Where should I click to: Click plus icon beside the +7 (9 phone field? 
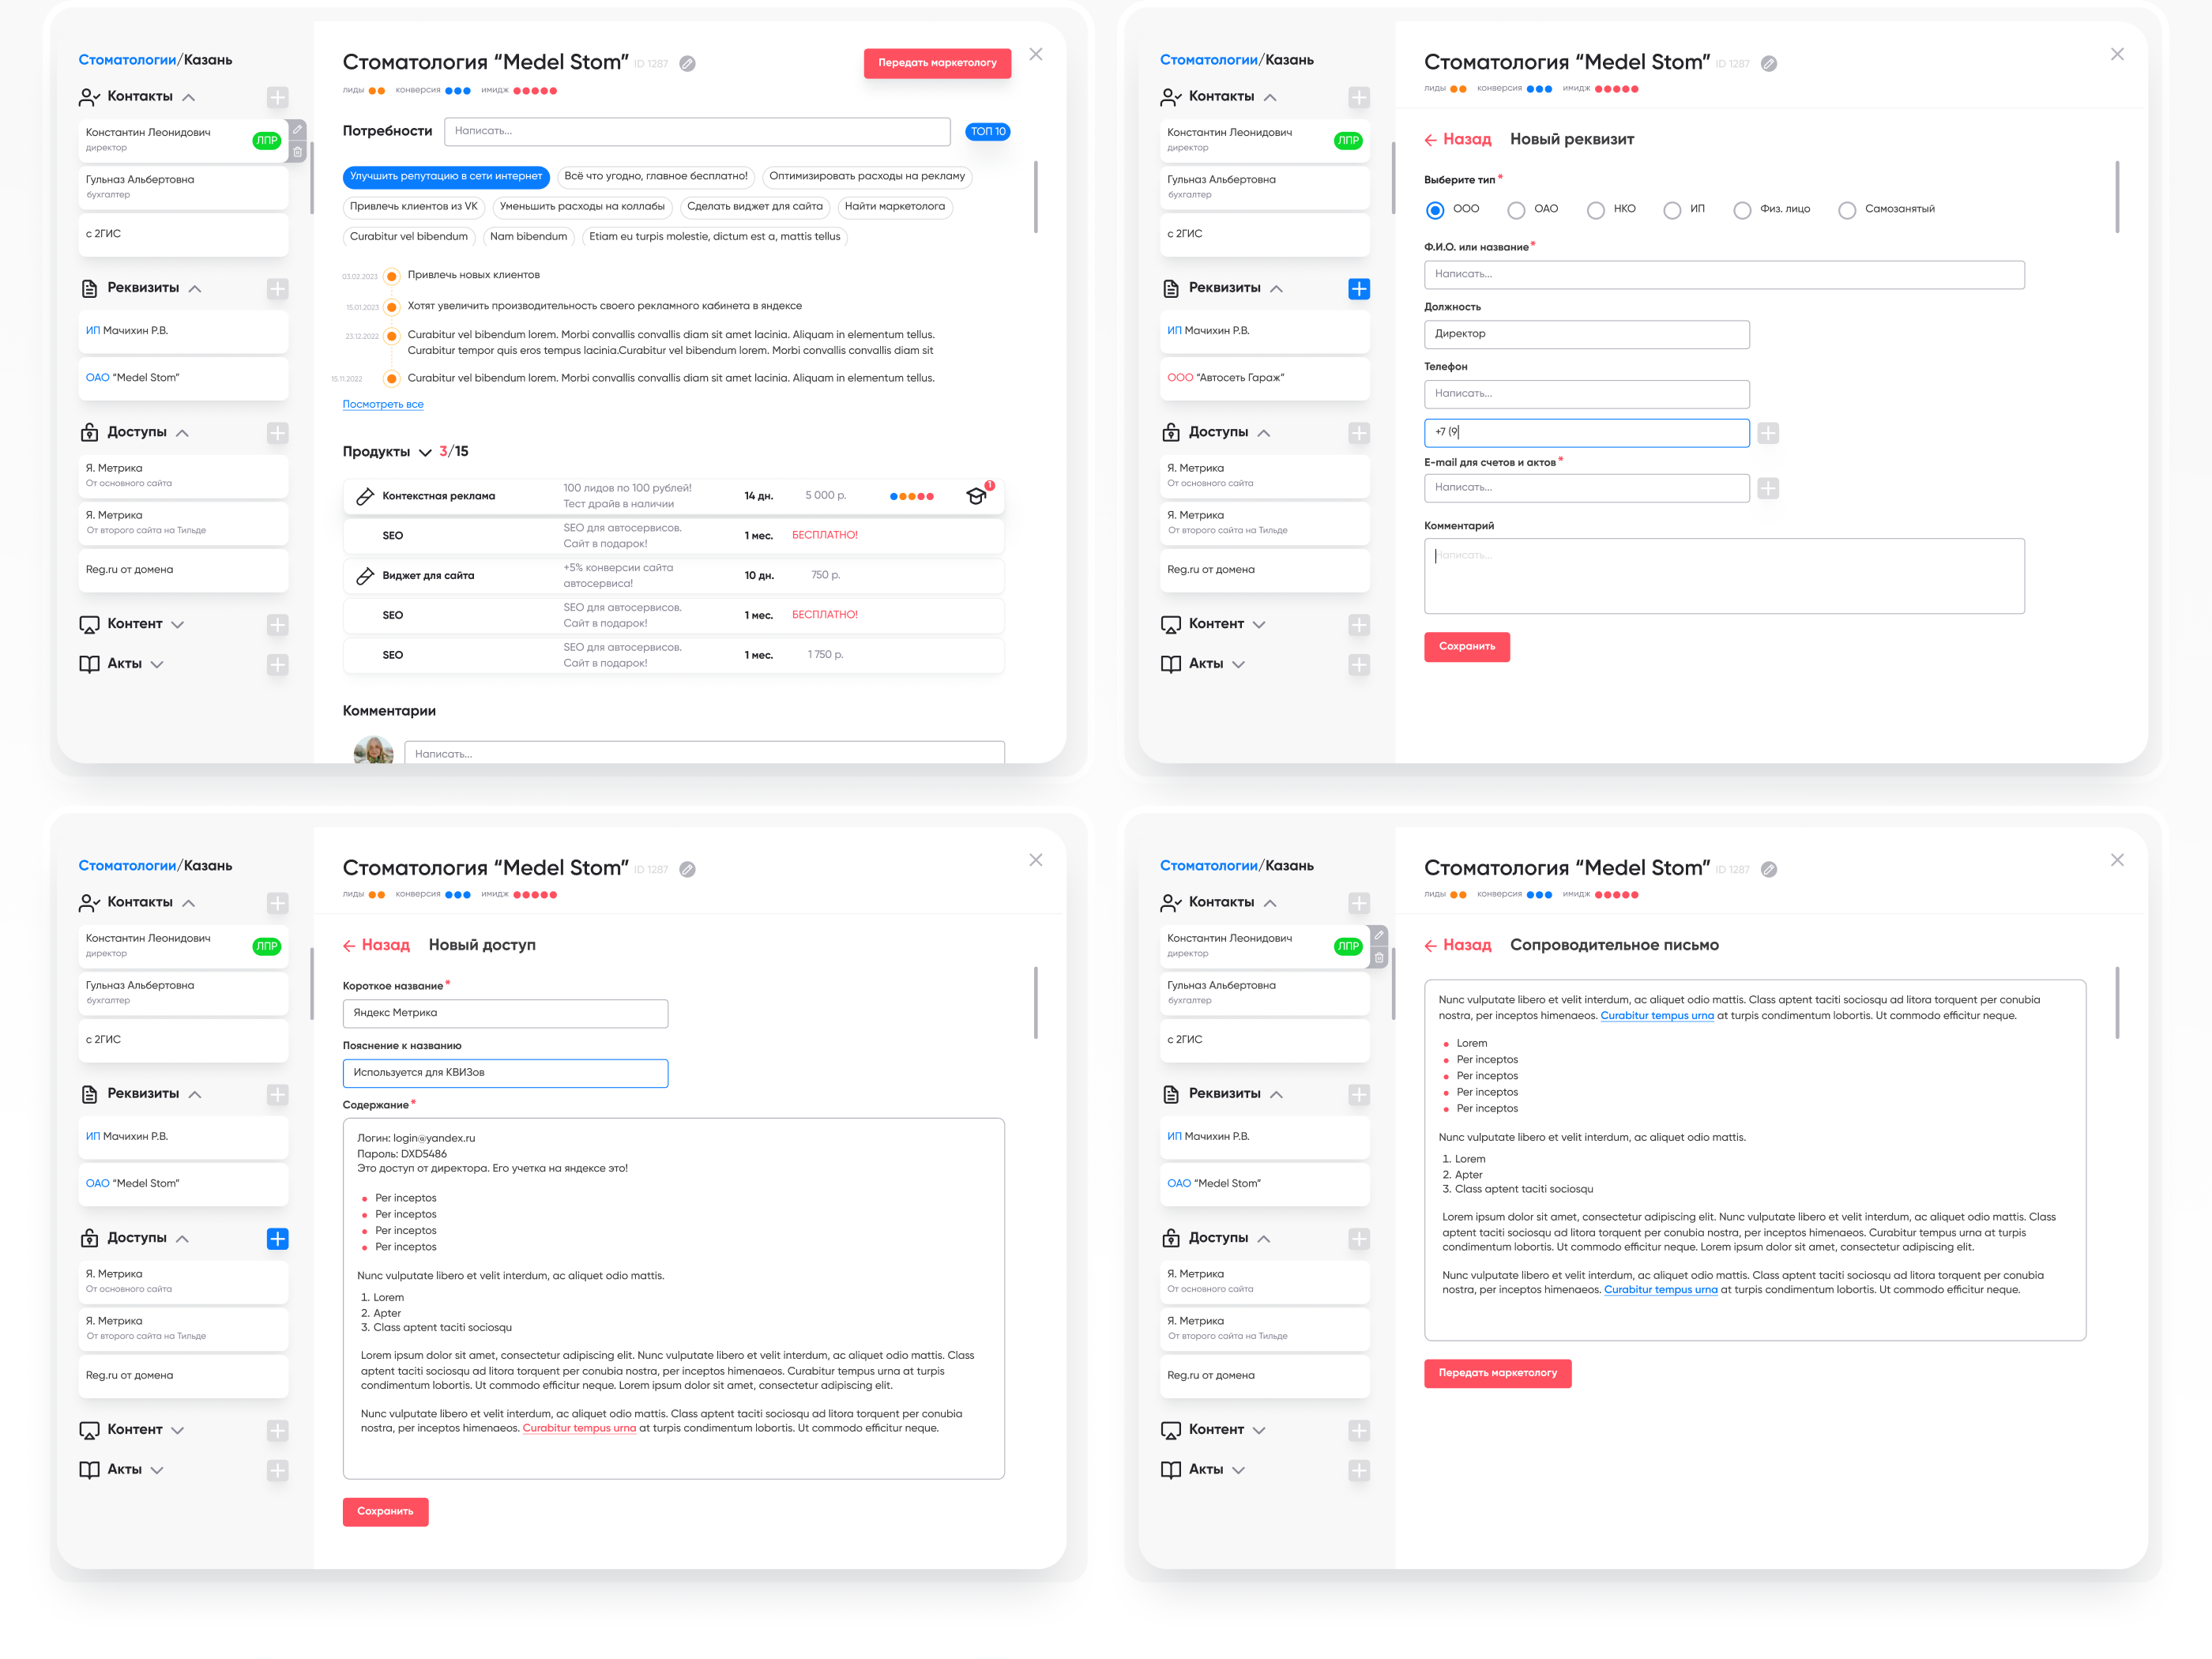click(1767, 433)
